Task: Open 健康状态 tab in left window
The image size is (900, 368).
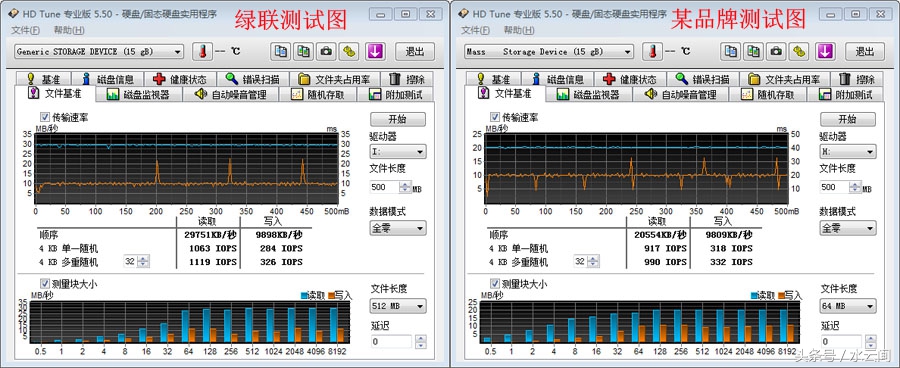Action: (x=181, y=79)
